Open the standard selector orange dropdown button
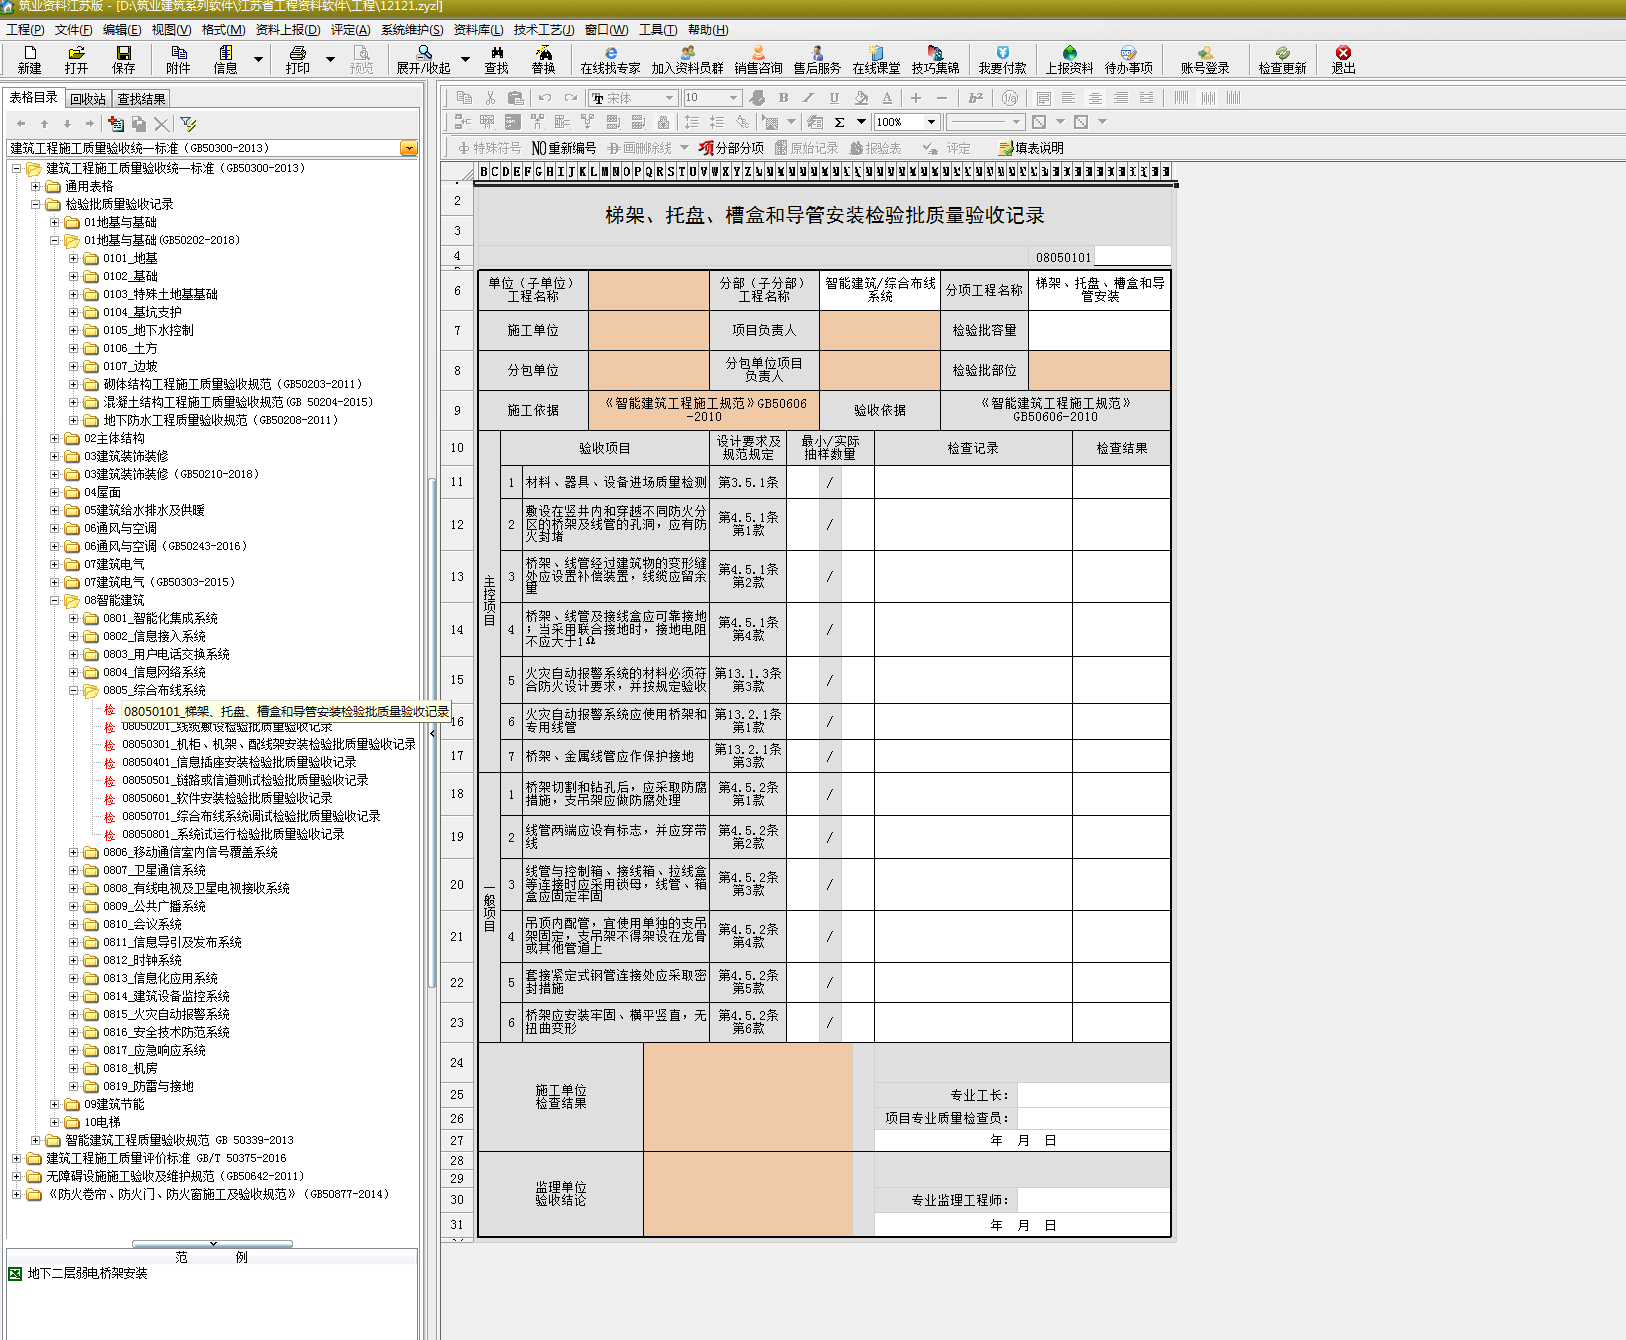 pyautogui.click(x=408, y=148)
